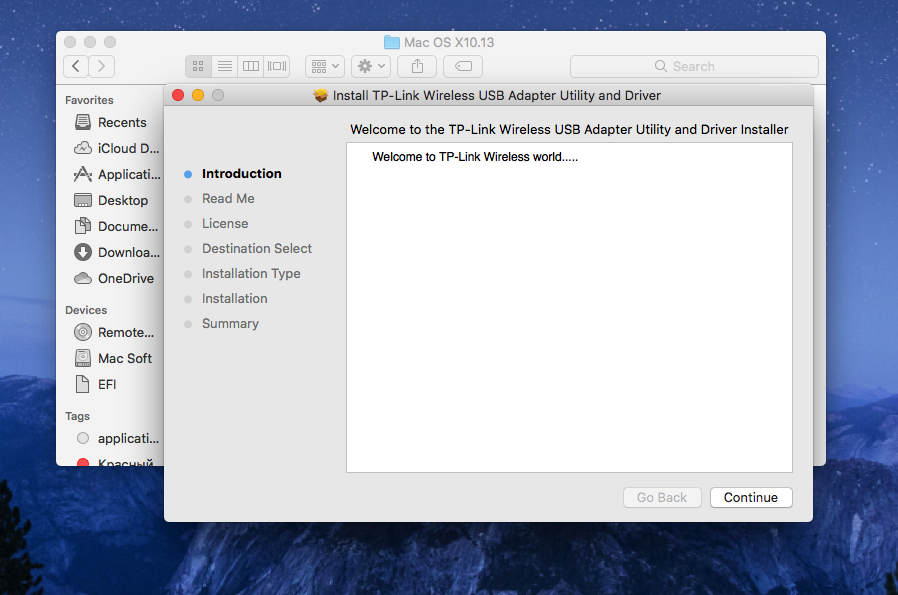
Task: Select the Read Me installer step
Action: 228,199
